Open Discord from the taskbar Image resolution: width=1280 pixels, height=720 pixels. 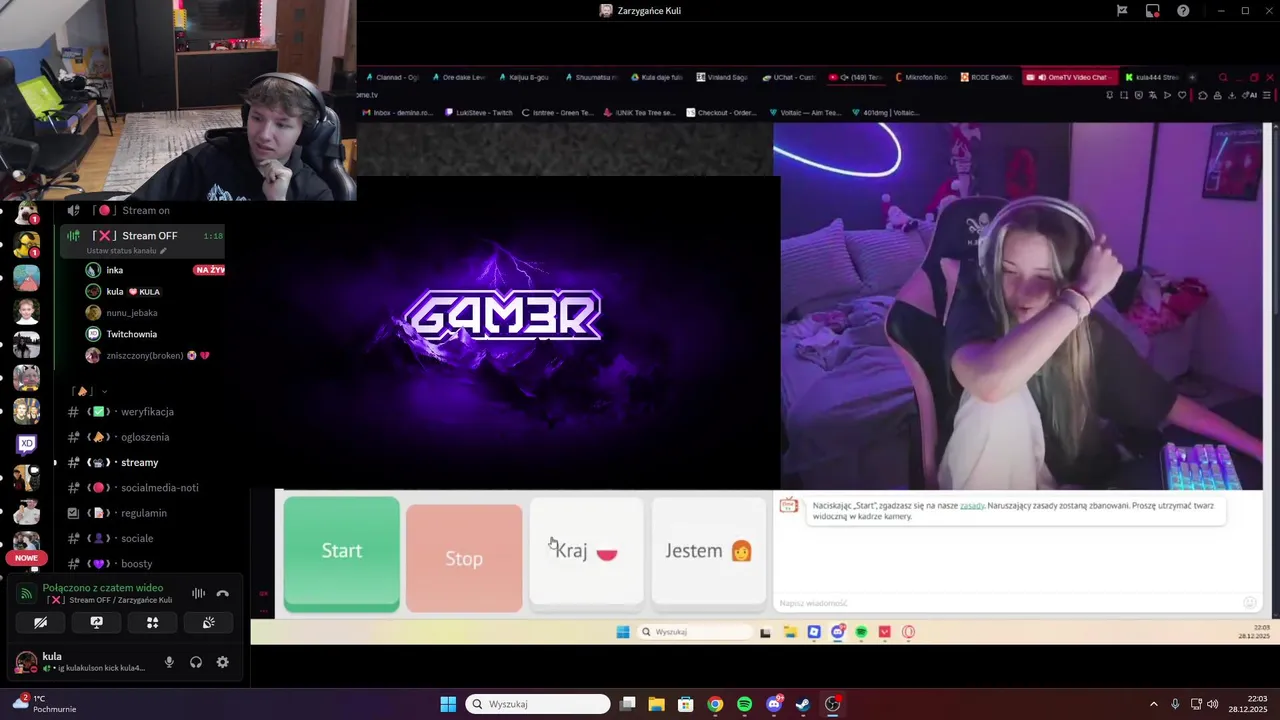coord(774,704)
